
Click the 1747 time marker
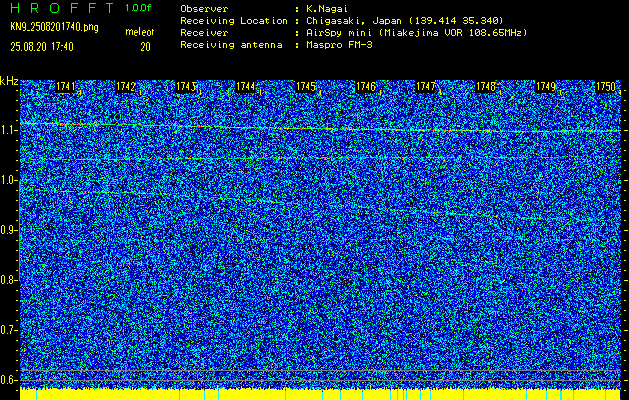426,87
